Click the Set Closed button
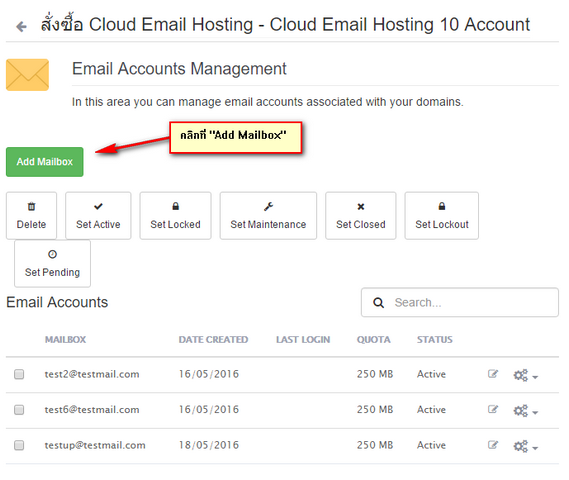 (x=361, y=216)
